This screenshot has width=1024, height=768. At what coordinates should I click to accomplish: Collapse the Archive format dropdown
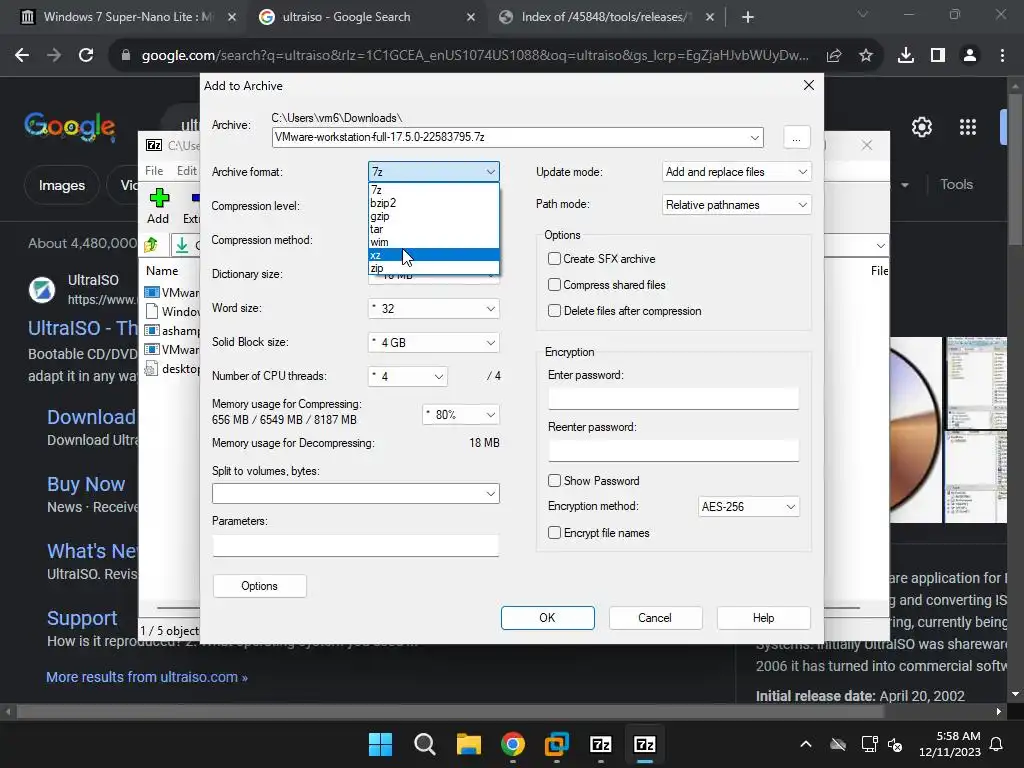[x=434, y=172]
